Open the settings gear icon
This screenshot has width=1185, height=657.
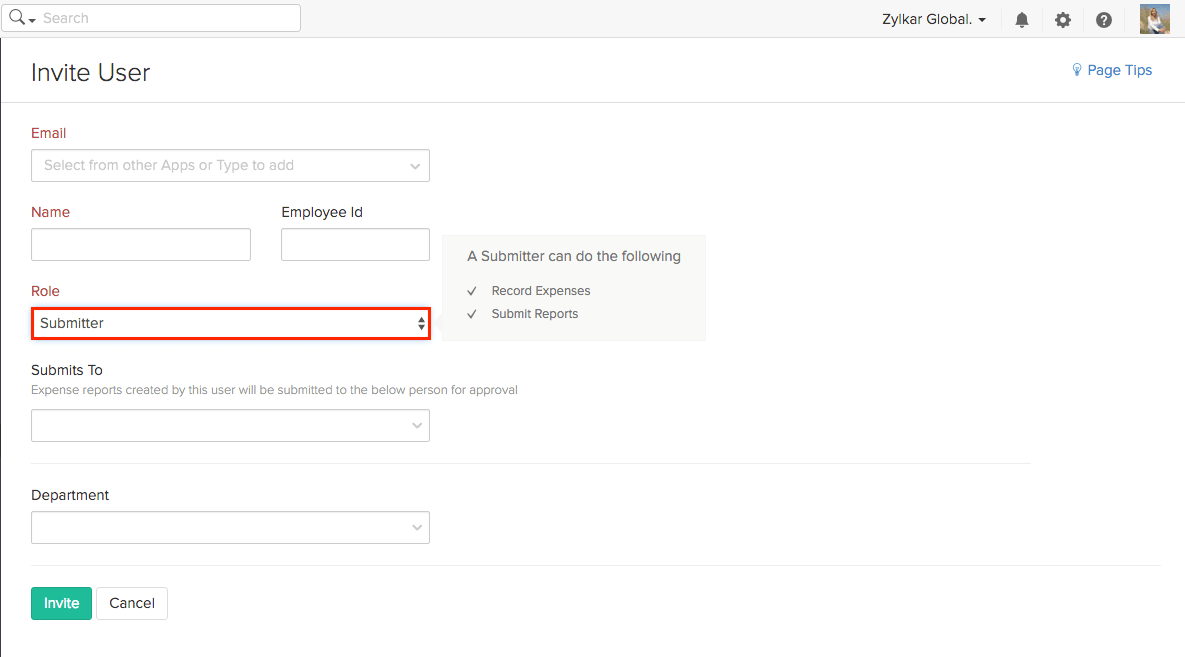pos(1062,19)
